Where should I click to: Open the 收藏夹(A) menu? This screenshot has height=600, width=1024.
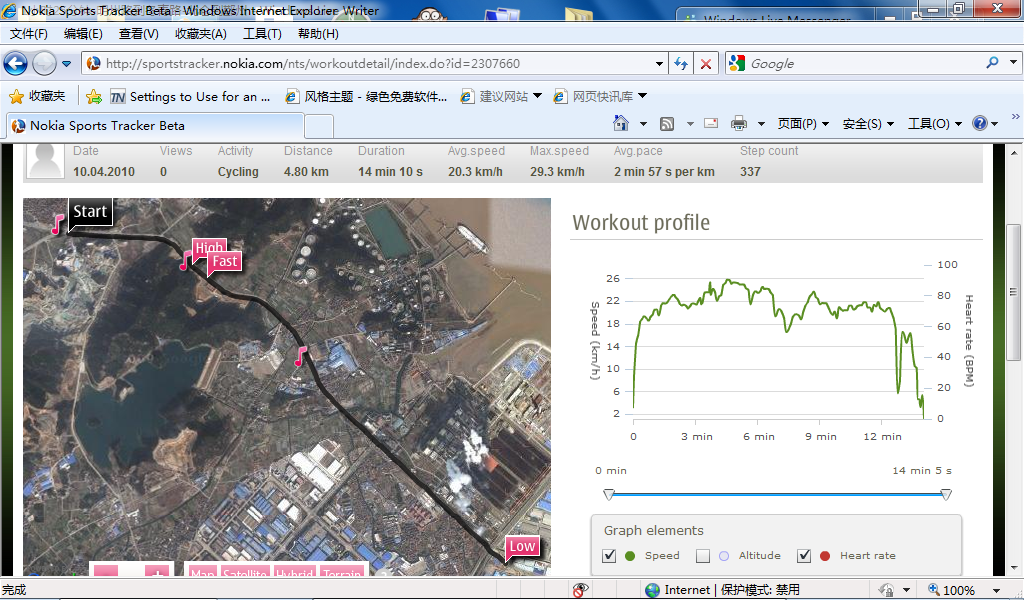click(200, 33)
